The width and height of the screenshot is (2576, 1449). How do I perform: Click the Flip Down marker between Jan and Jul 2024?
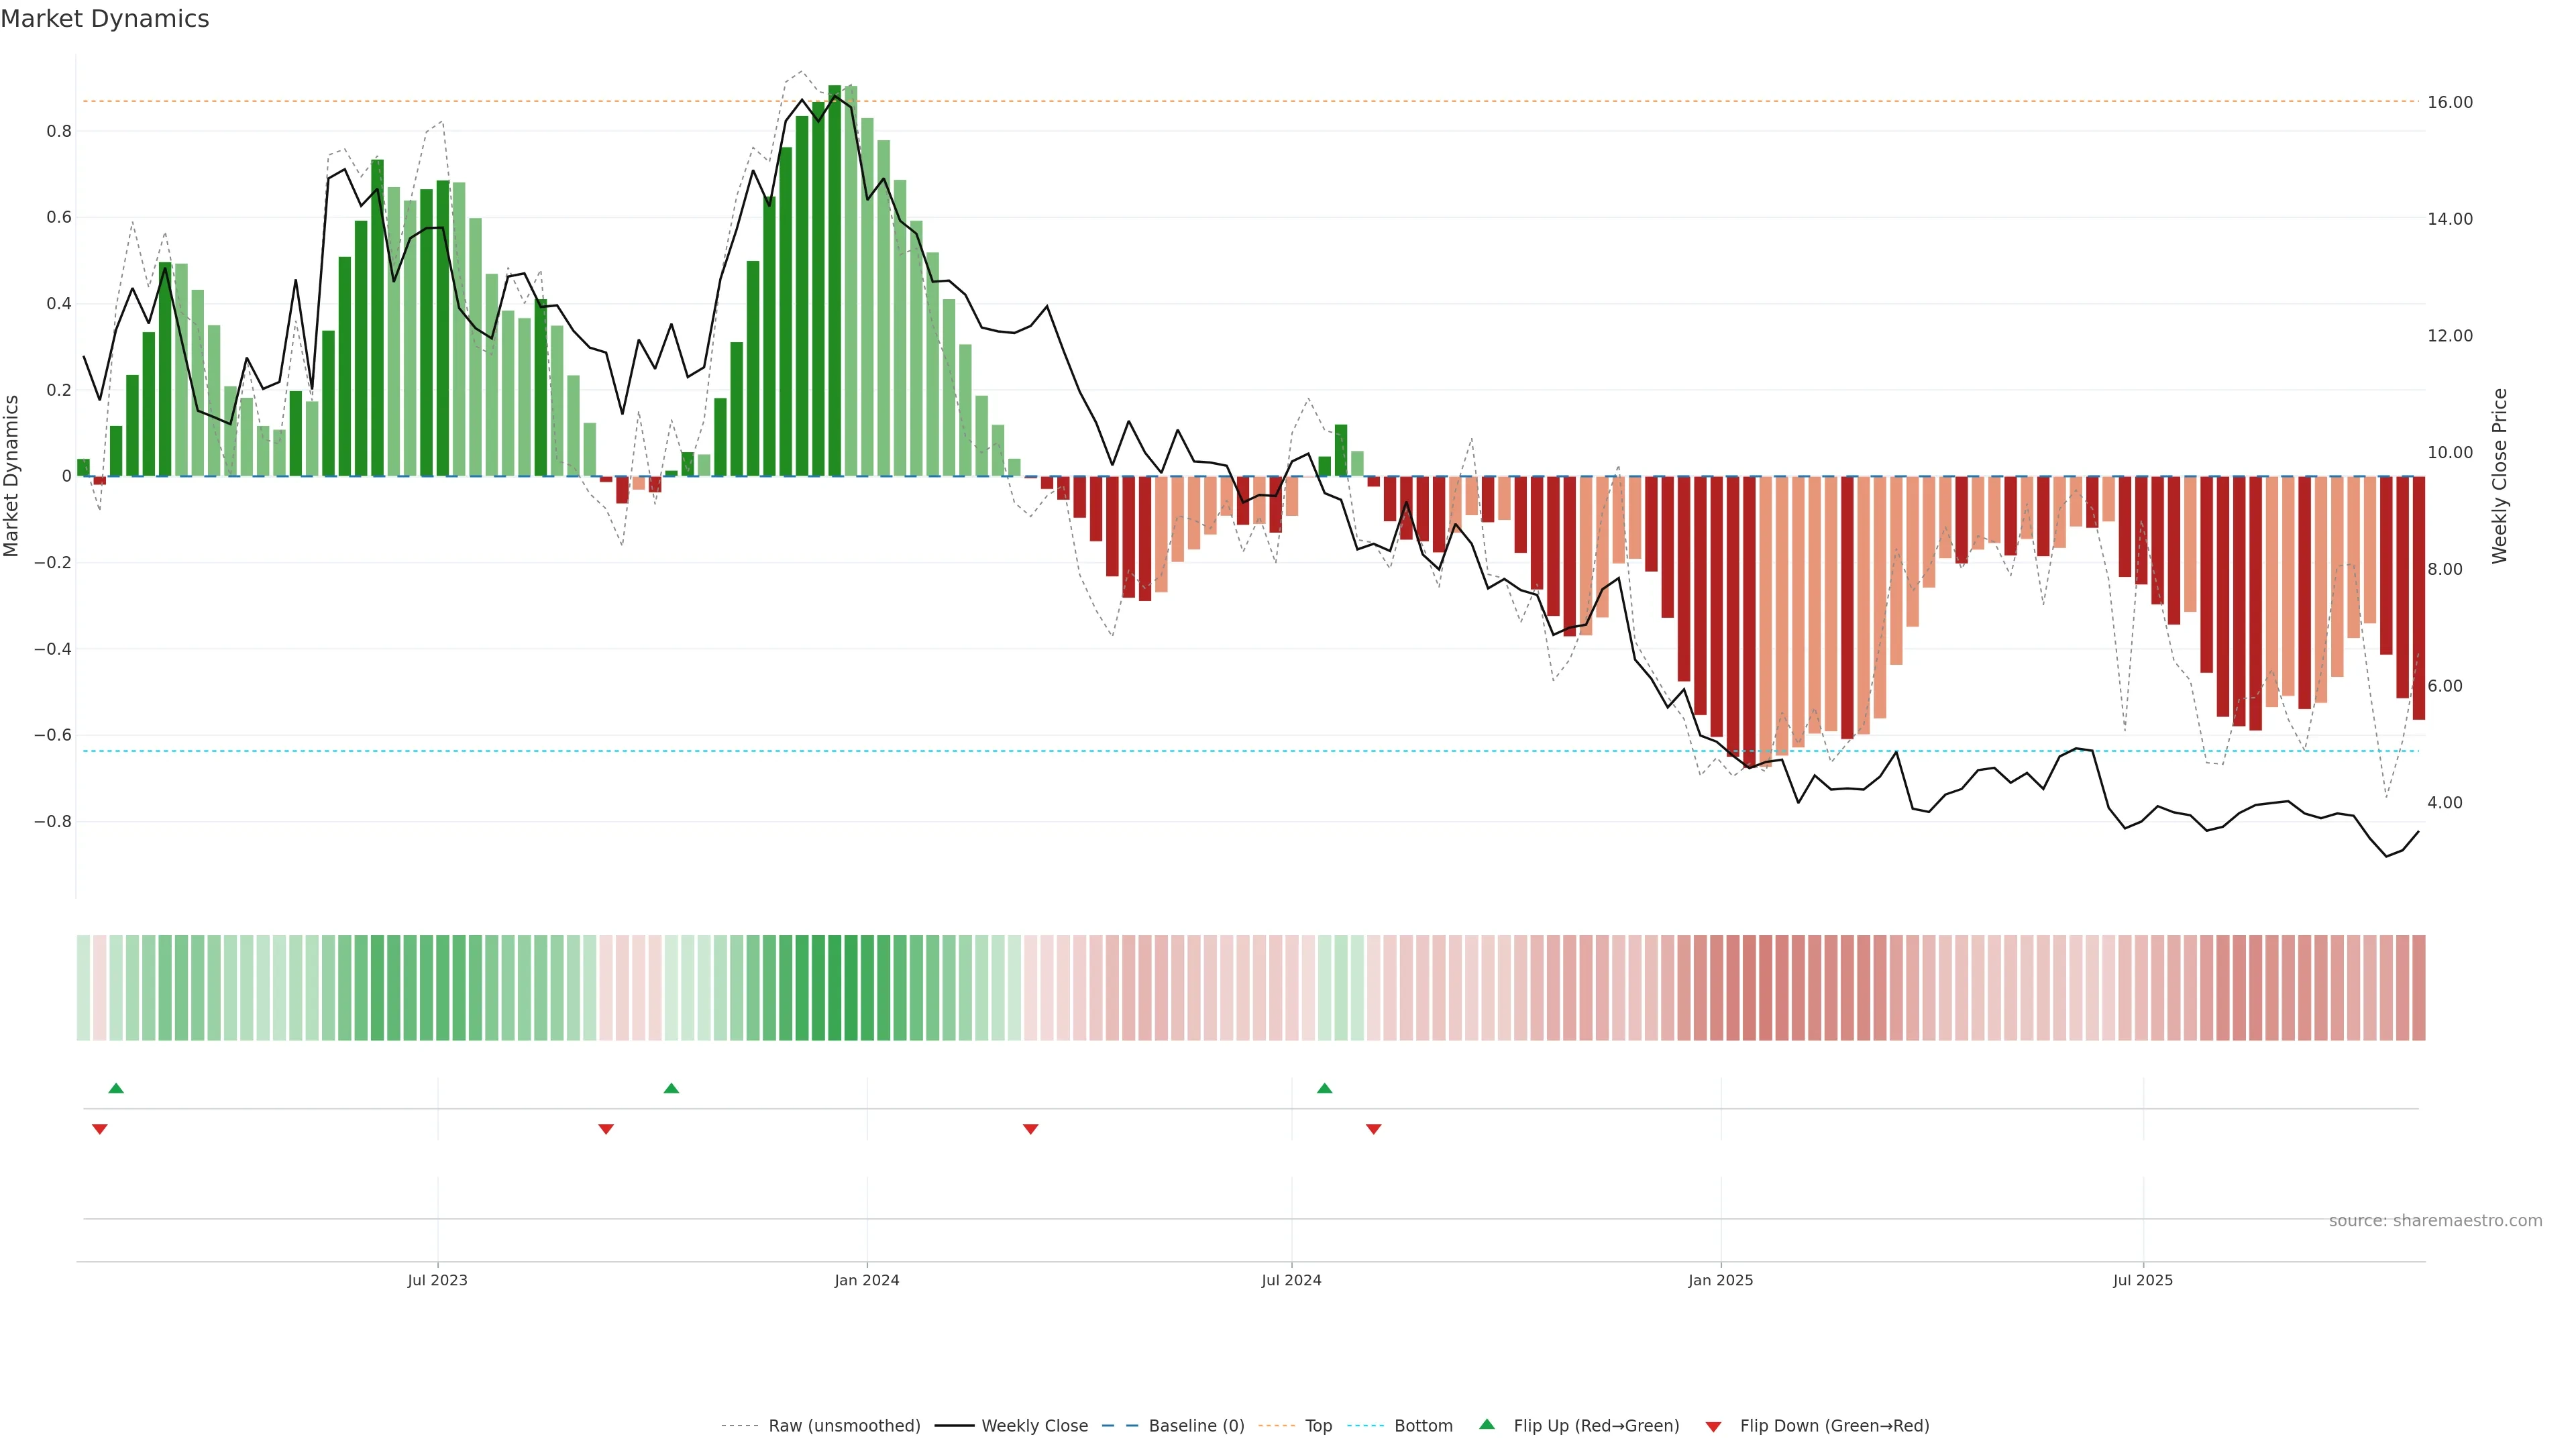(1030, 1129)
